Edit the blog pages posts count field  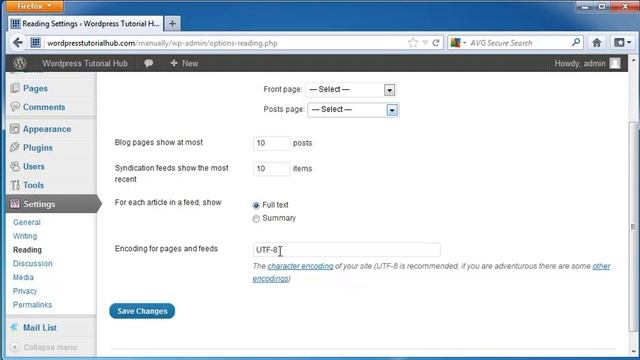coord(271,143)
